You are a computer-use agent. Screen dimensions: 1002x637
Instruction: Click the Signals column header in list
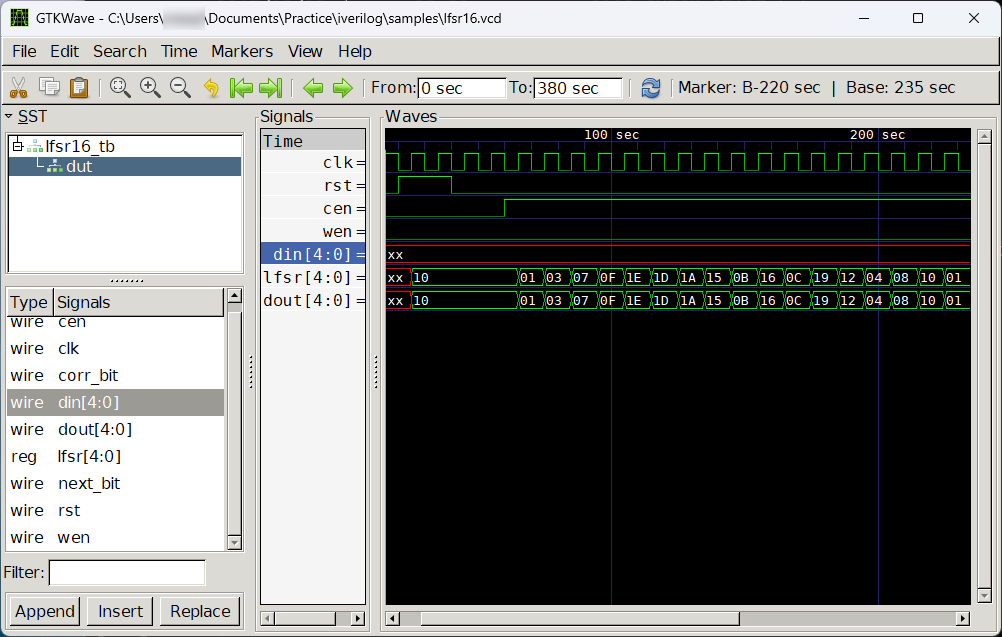pyautogui.click(x=139, y=302)
